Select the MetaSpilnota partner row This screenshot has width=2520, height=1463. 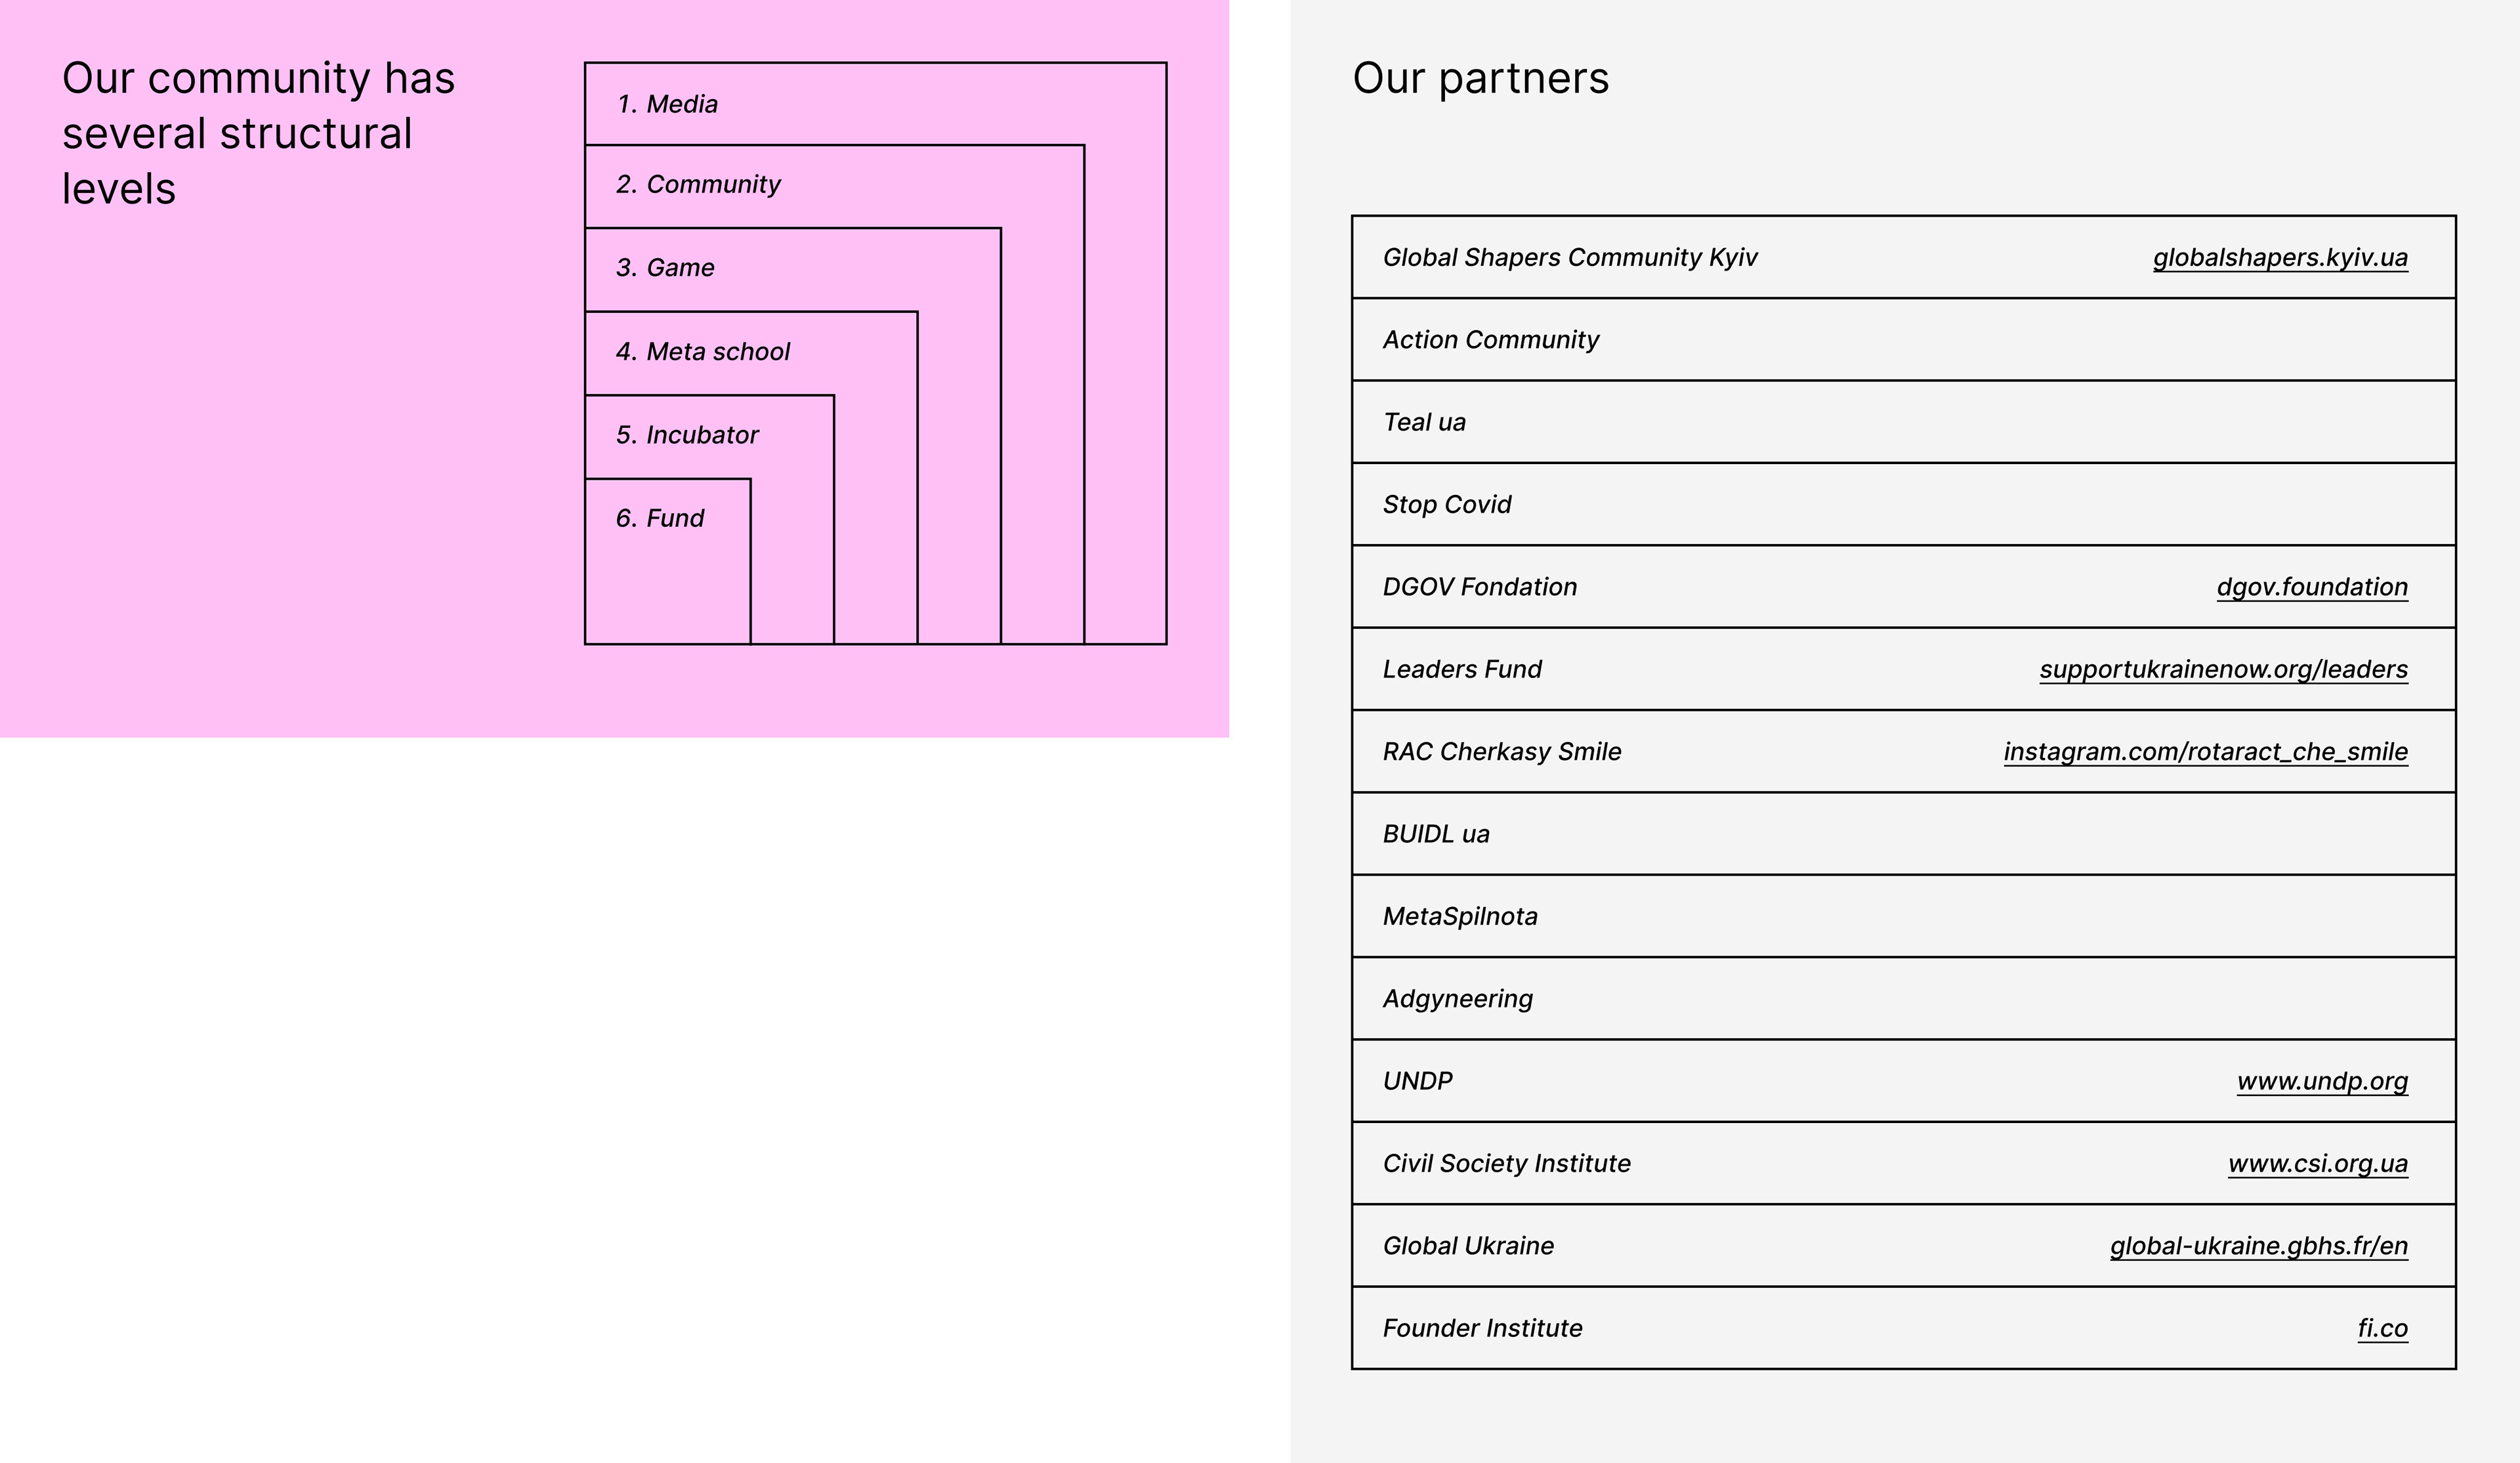tap(1903, 916)
